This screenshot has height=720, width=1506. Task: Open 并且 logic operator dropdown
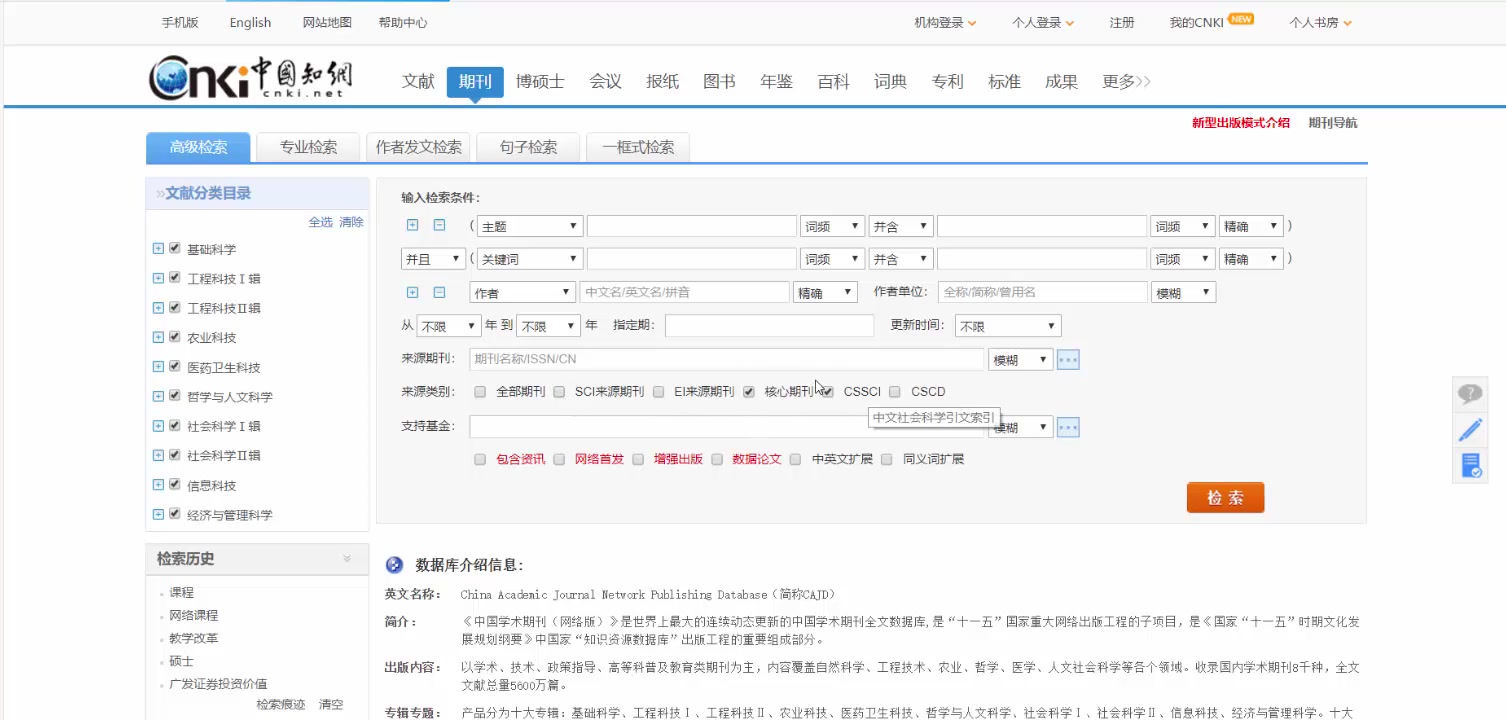pos(433,259)
